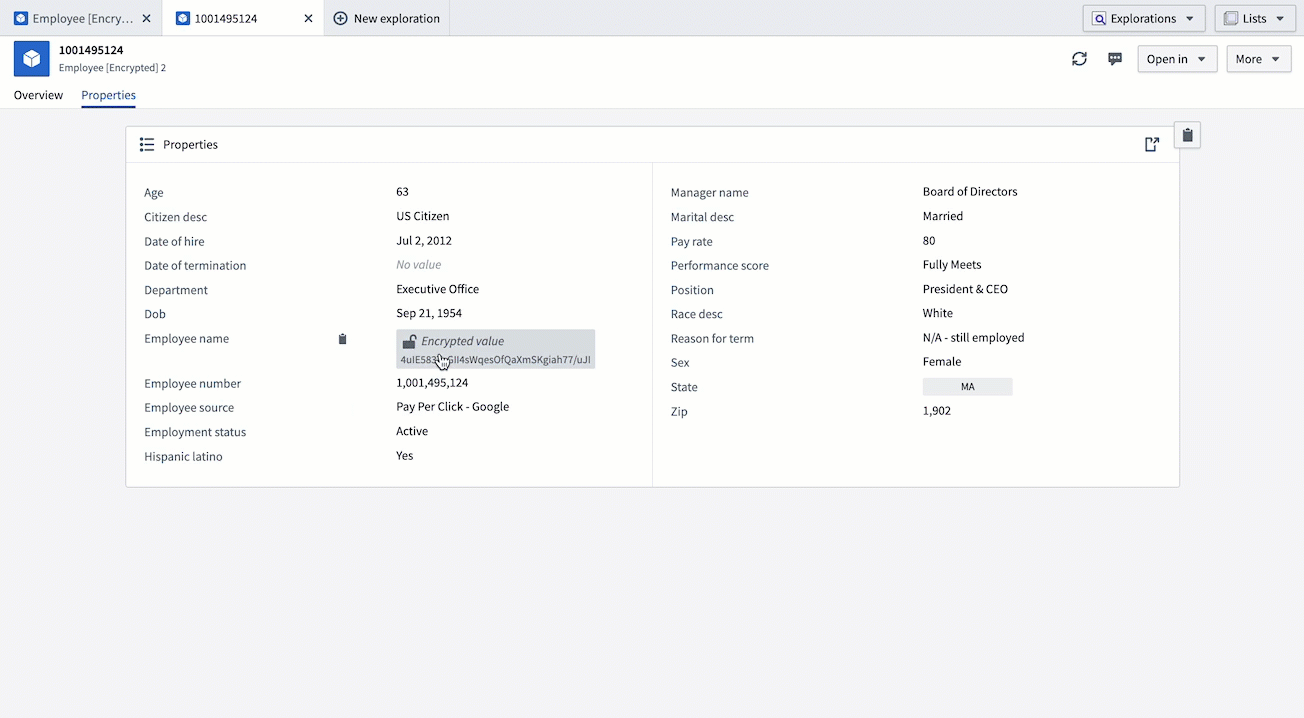Expand the Open in dropdown
The width and height of the screenshot is (1304, 718).
coord(1177,59)
